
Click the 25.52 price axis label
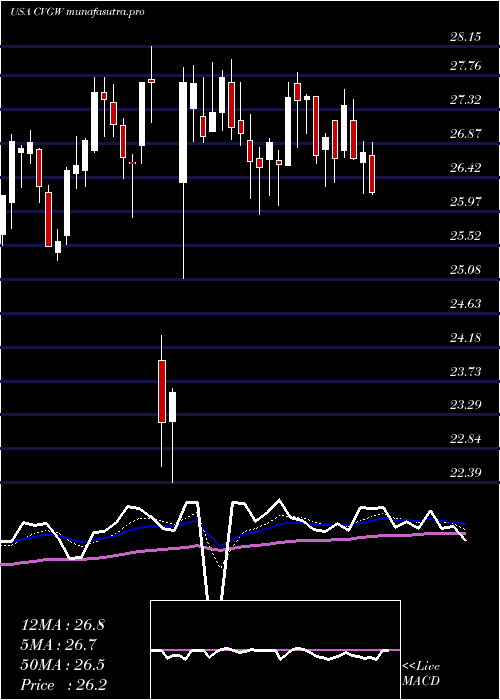tap(465, 236)
